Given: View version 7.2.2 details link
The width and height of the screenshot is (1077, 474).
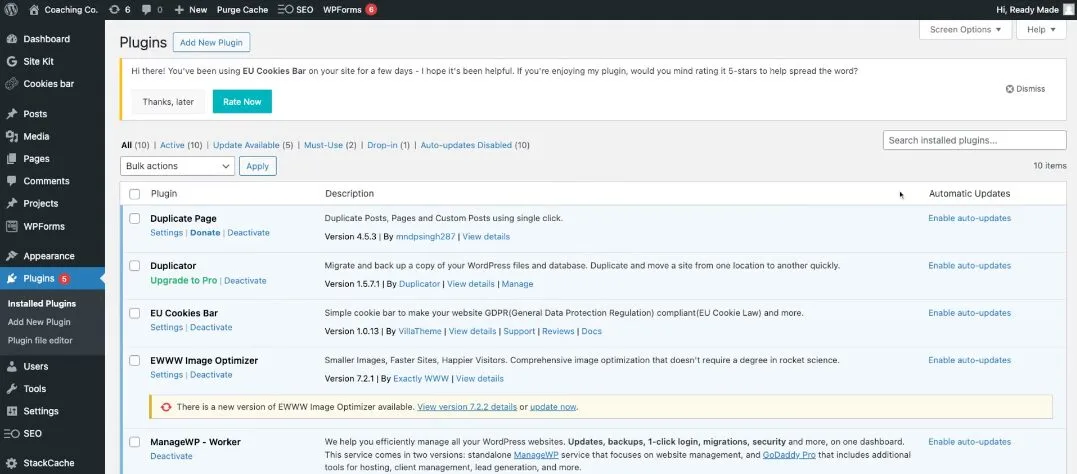Looking at the screenshot, I should (467, 407).
